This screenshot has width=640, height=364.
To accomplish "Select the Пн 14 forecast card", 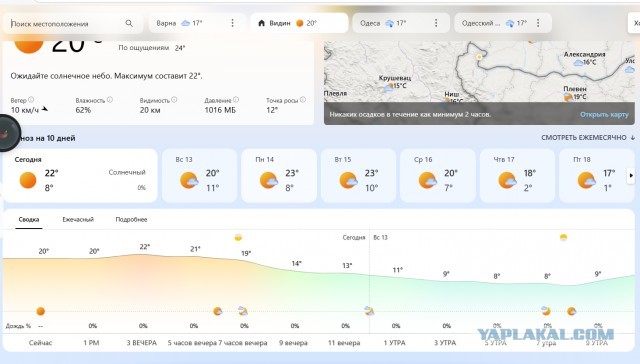I will click(279, 175).
